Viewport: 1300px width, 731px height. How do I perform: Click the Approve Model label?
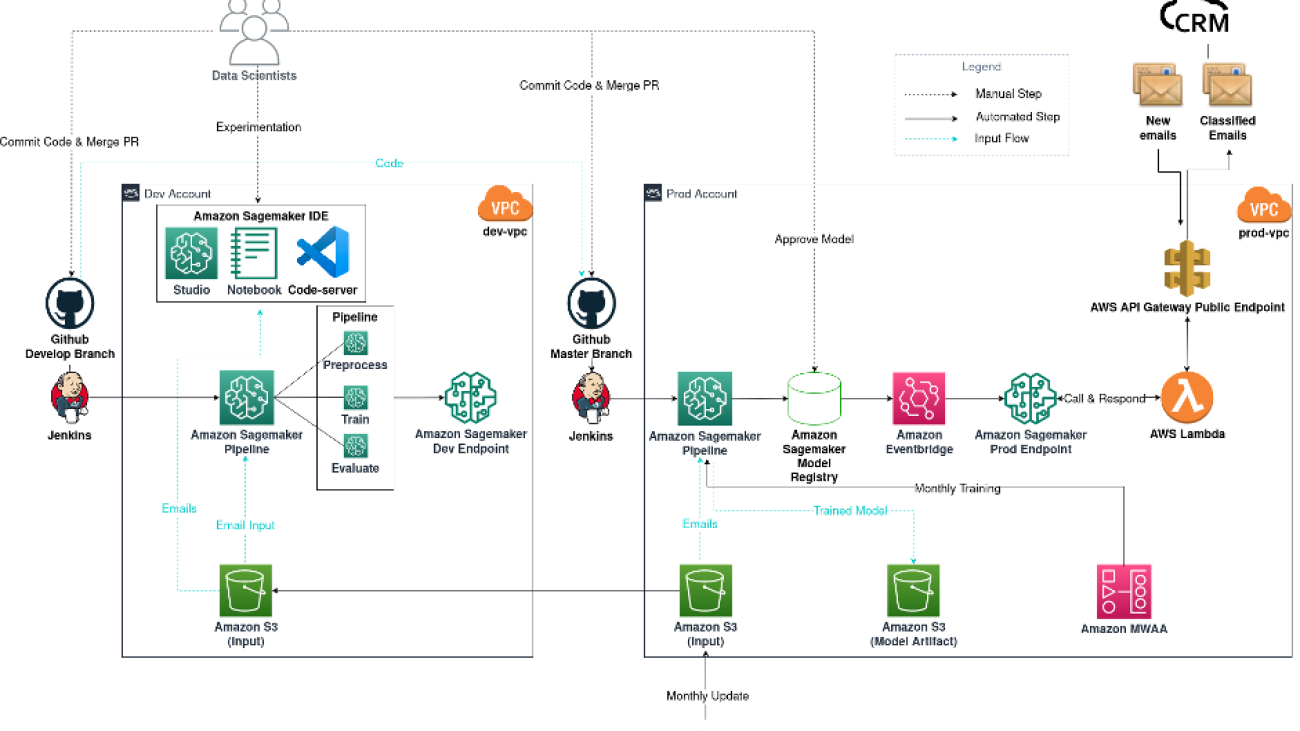point(815,239)
